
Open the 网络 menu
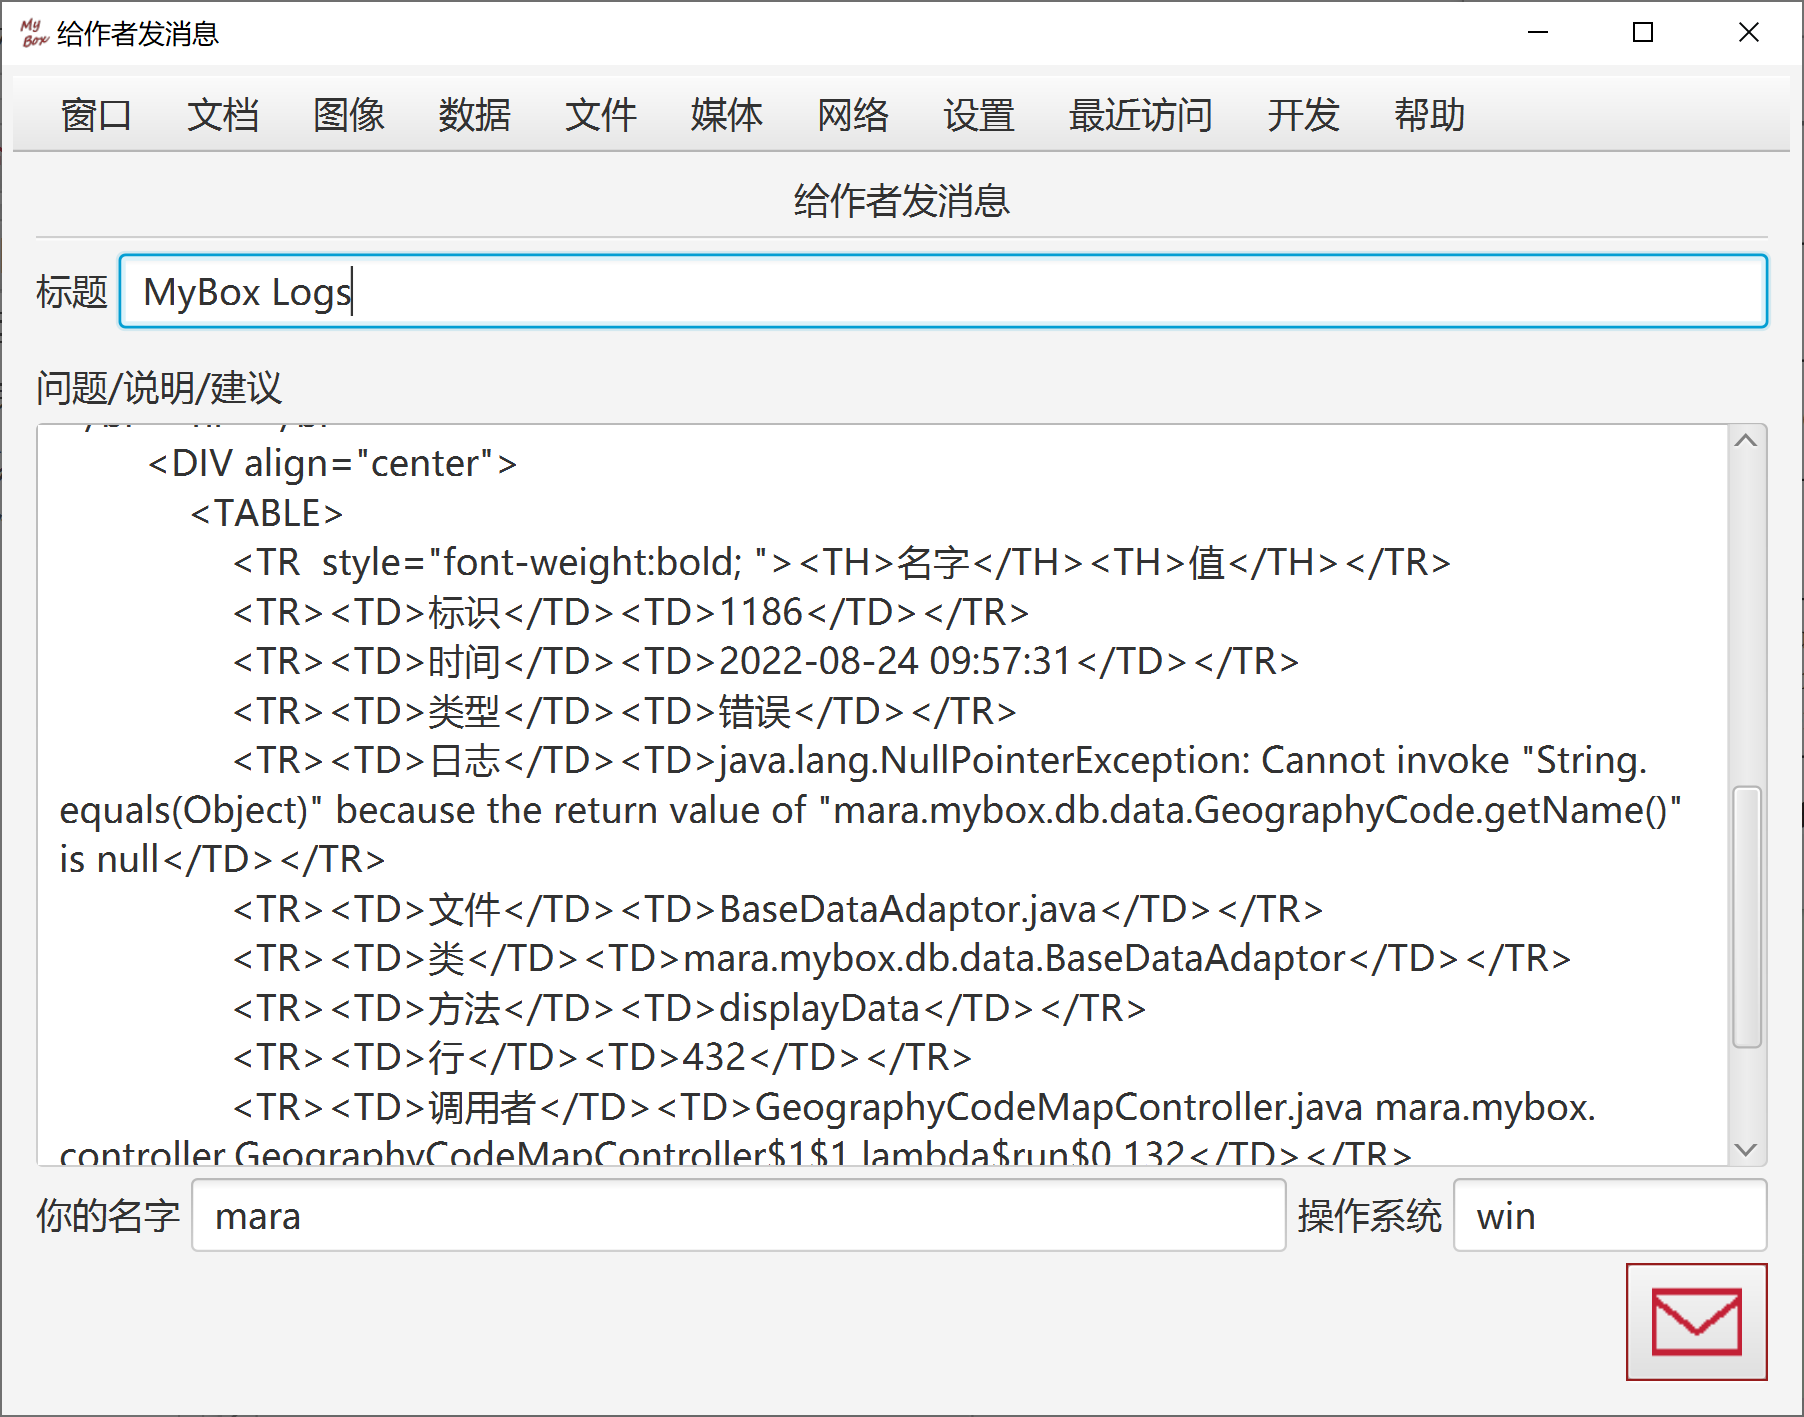(852, 115)
